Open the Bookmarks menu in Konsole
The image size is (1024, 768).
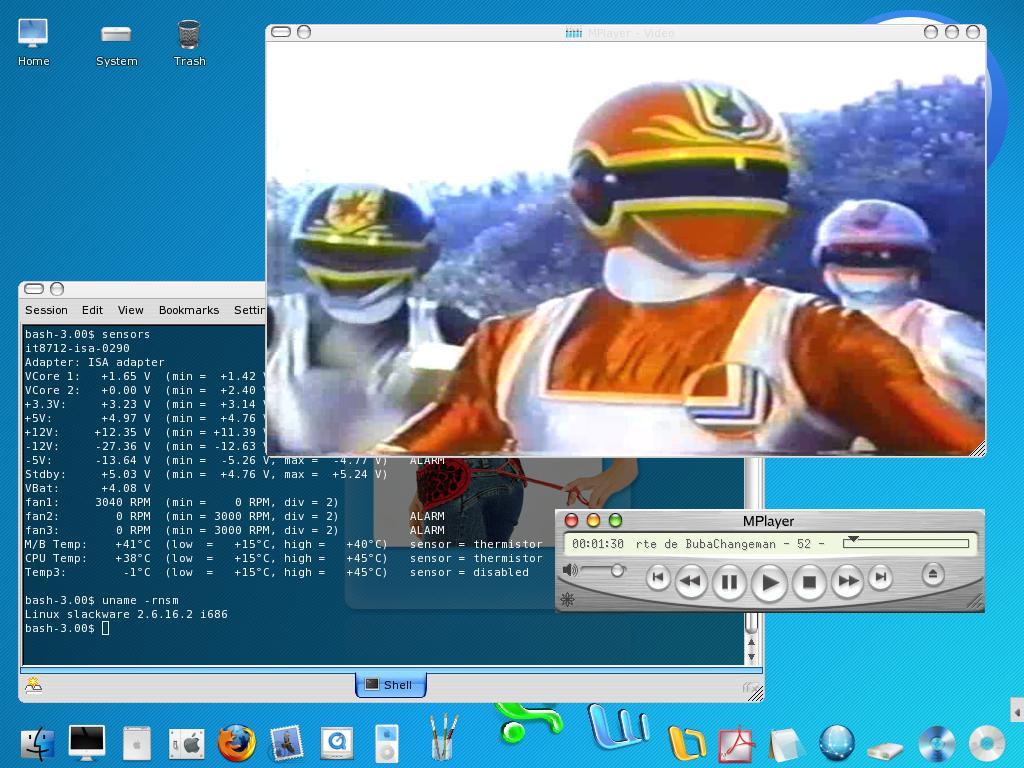pos(189,310)
